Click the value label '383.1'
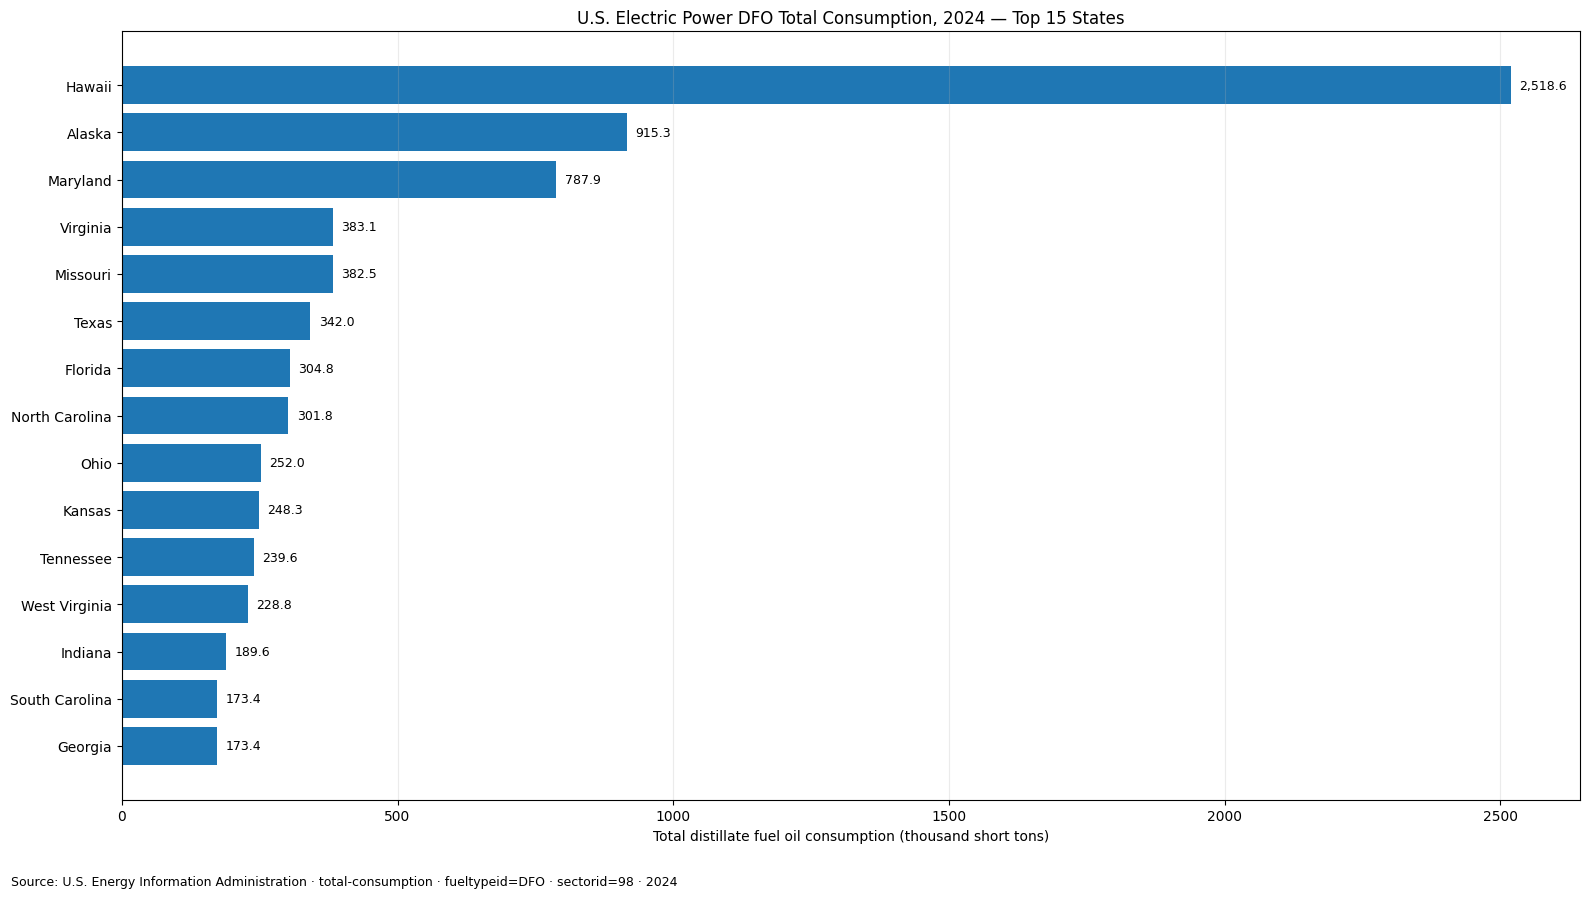Viewport: 1589px width, 898px height. (359, 227)
